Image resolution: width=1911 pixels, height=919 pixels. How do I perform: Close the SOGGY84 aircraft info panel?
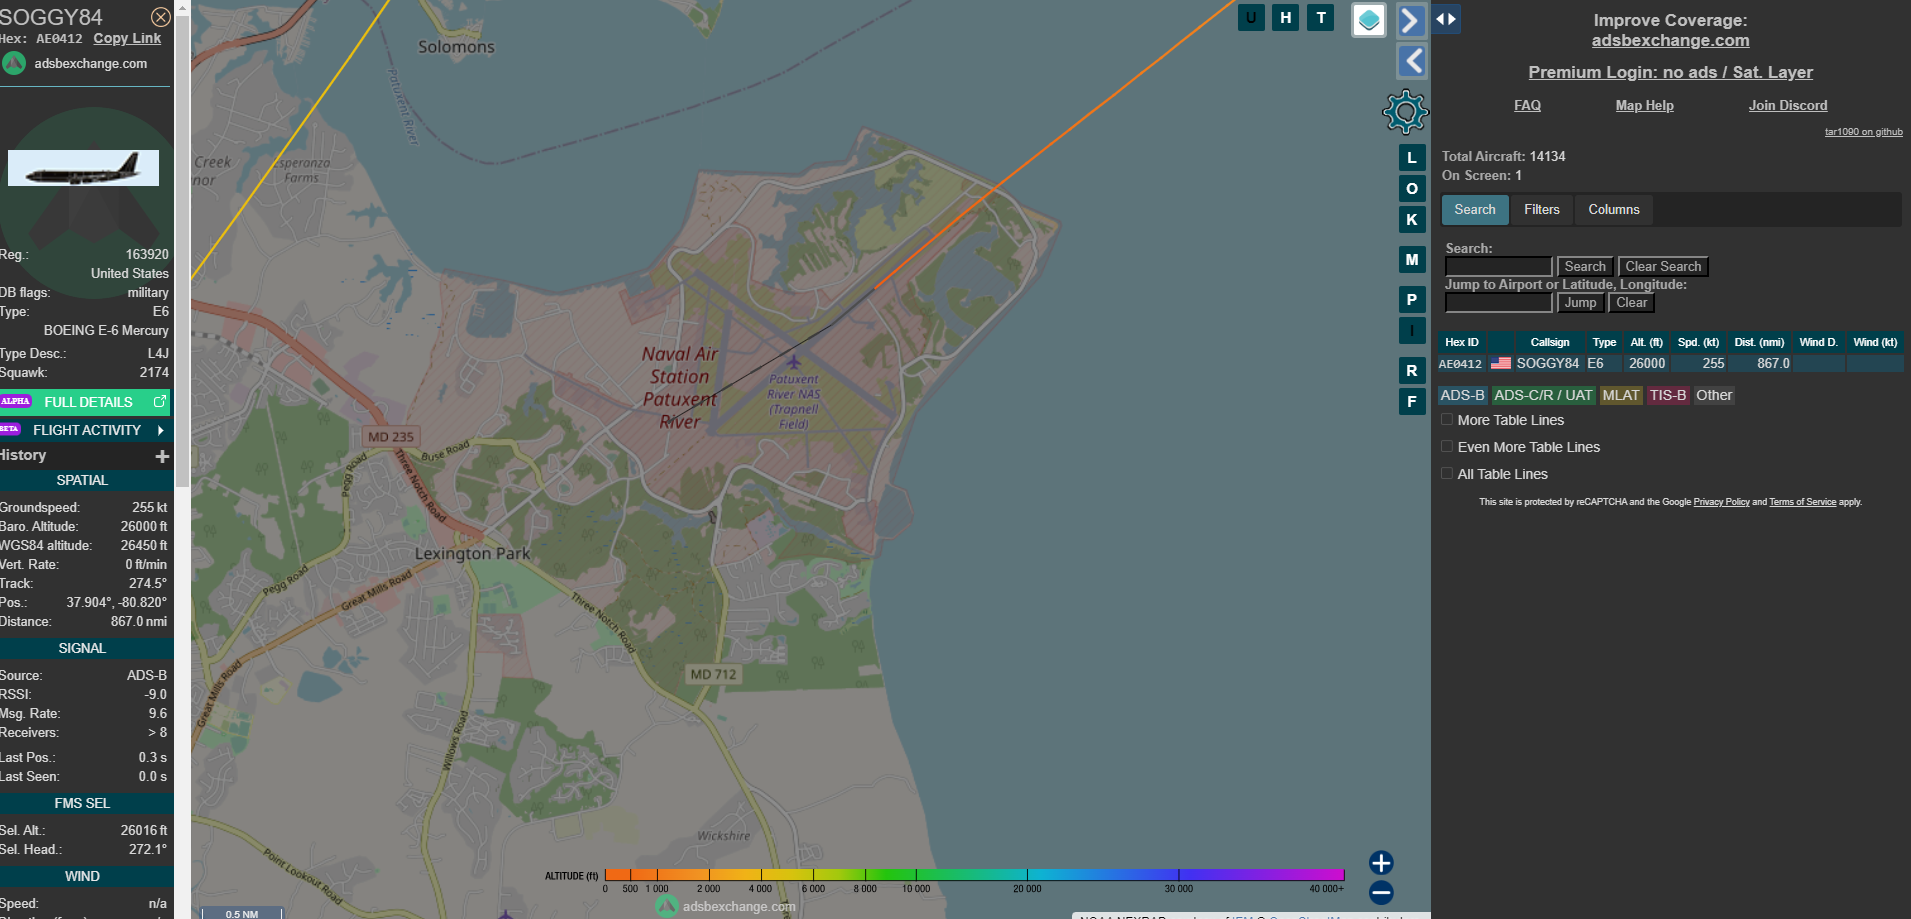click(160, 17)
